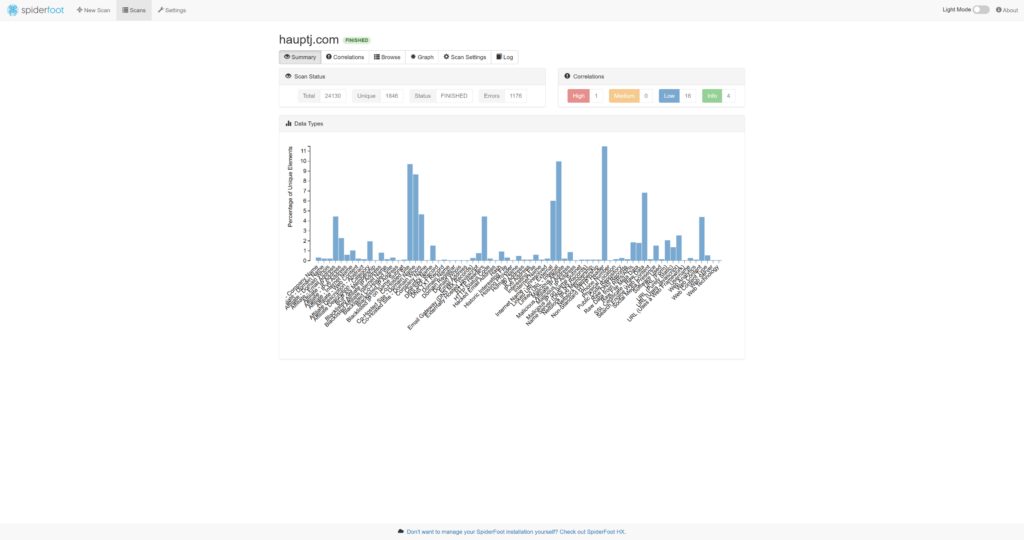Click the bar chart icon beside Data Types
This screenshot has height=540, width=1024.
coord(288,123)
